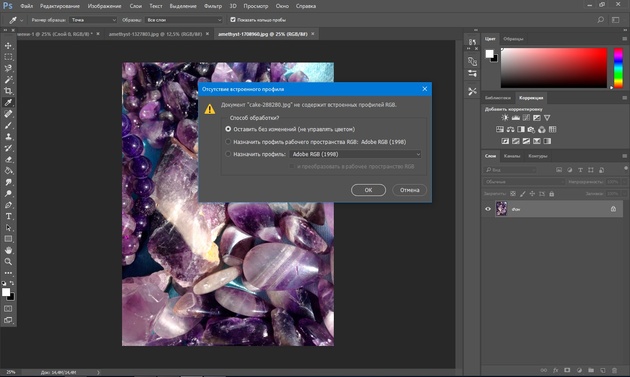Switch to the Каналы tab
The width and height of the screenshot is (630, 377).
tap(511, 156)
